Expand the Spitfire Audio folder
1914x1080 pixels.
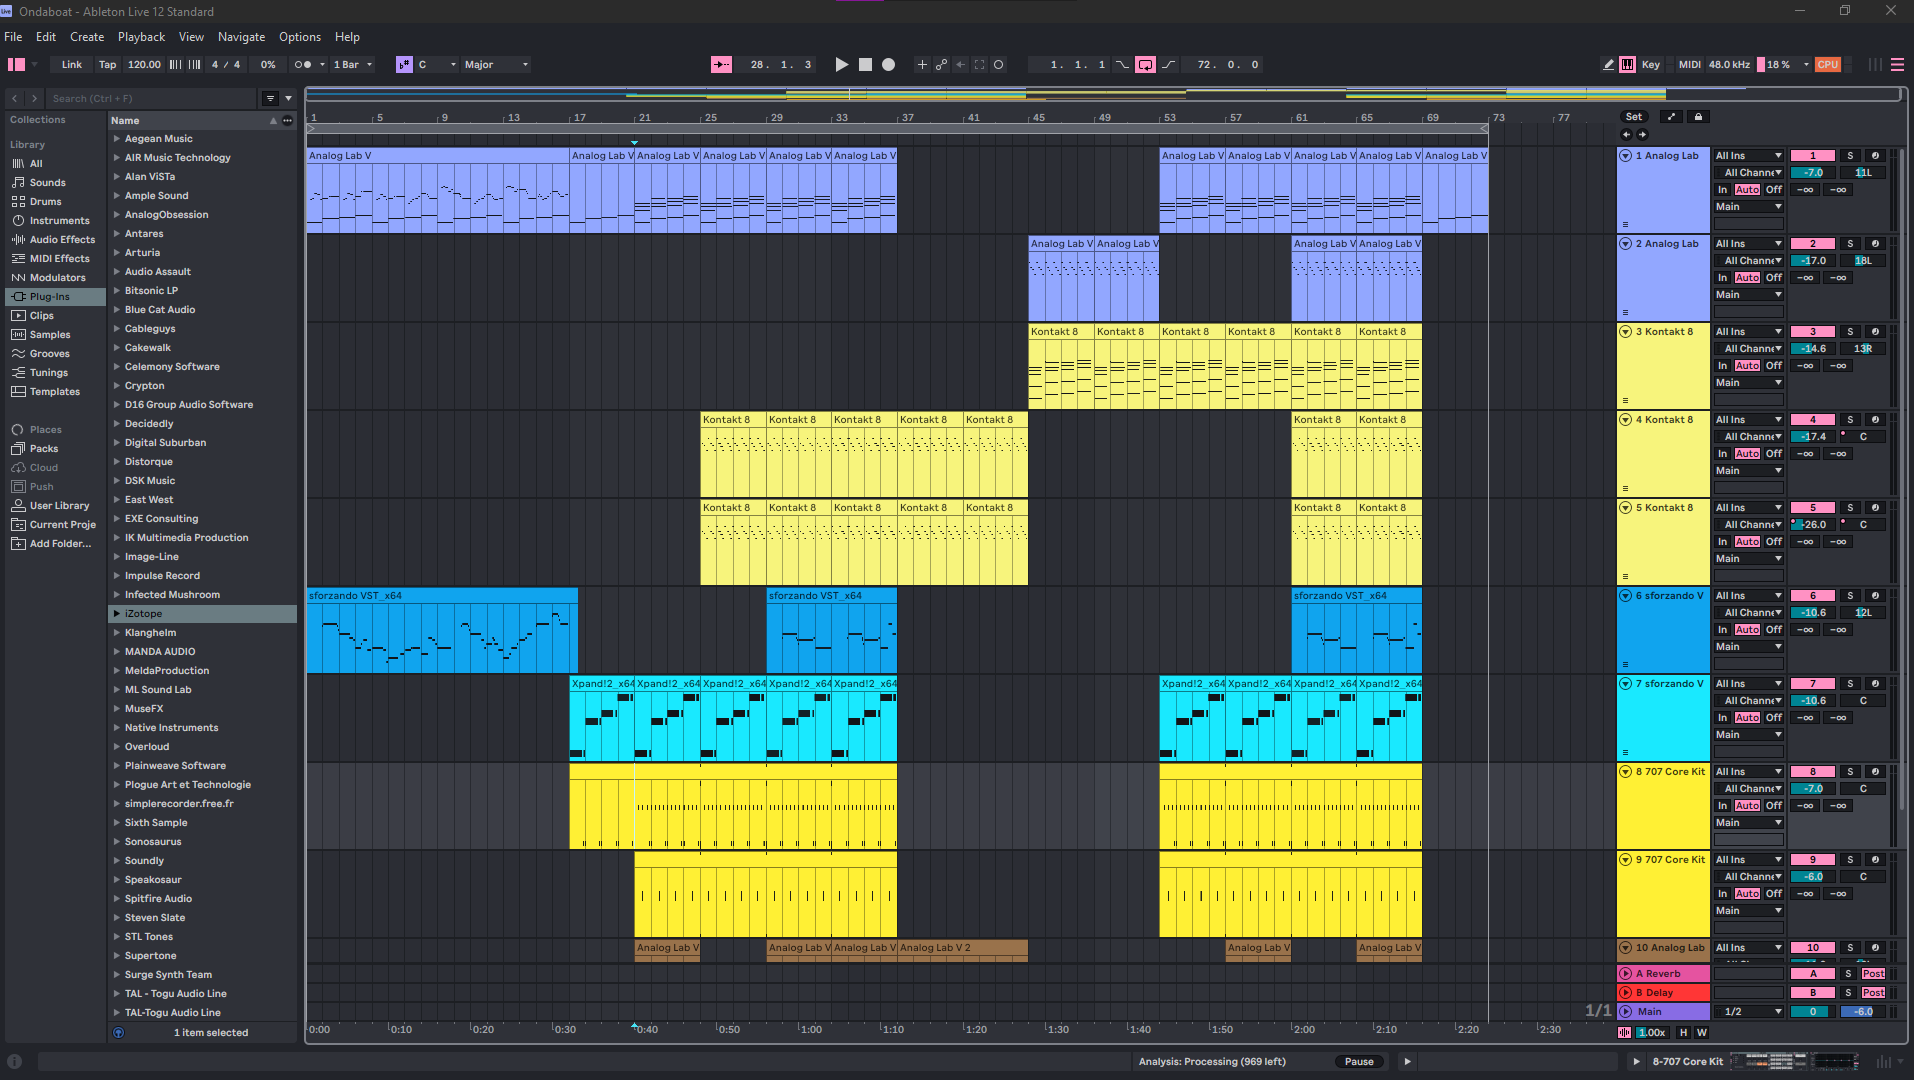[x=117, y=899]
